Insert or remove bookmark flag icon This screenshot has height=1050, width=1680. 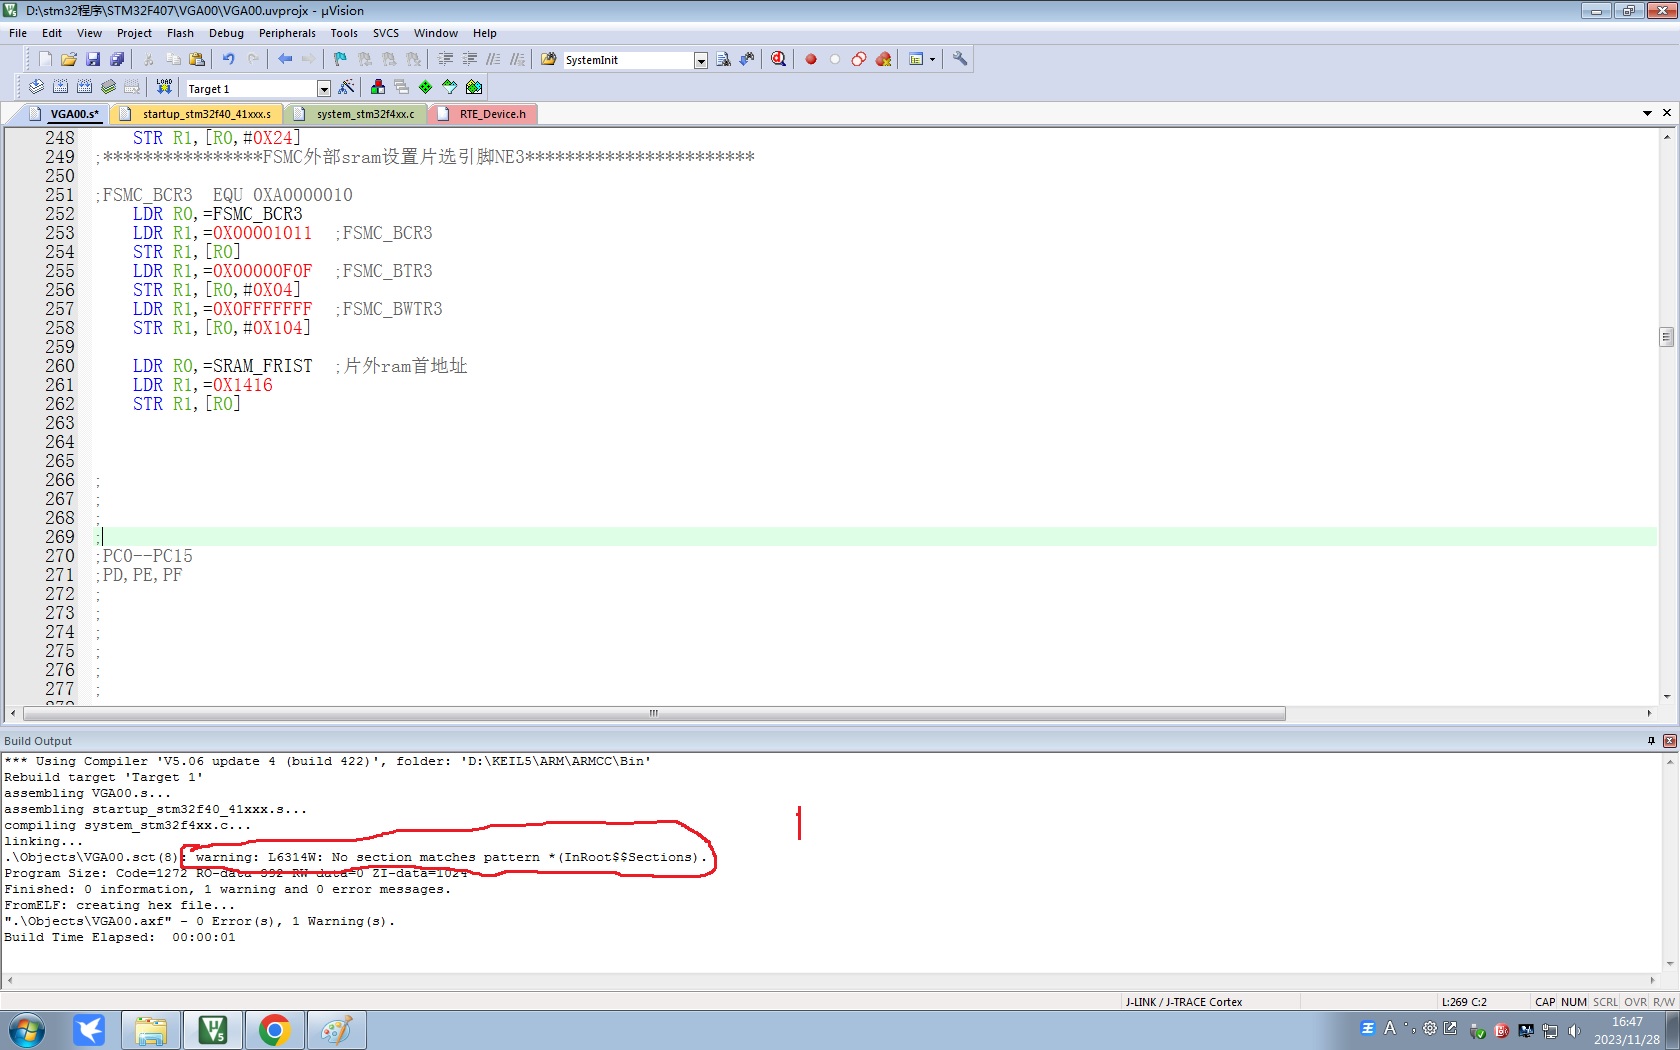click(x=340, y=59)
